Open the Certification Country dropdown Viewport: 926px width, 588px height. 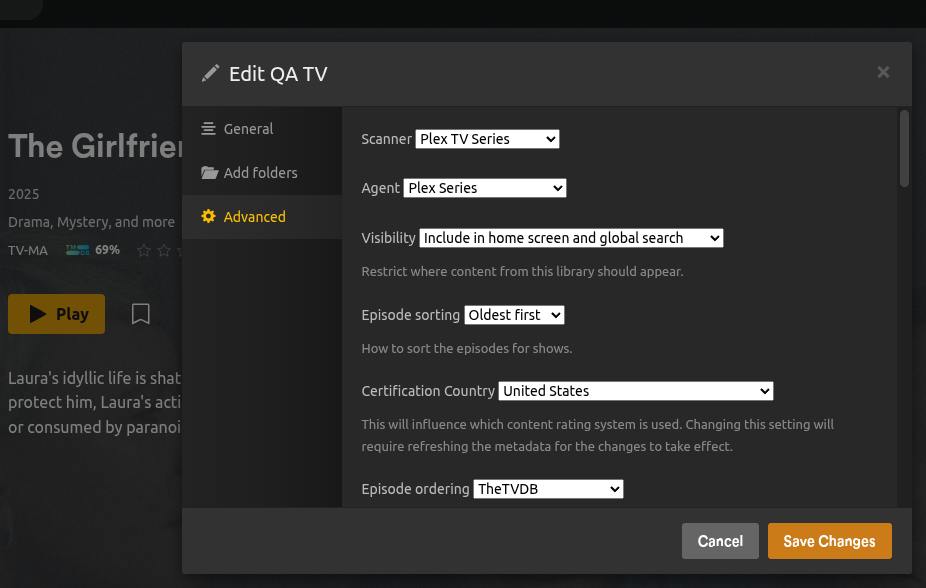click(636, 391)
